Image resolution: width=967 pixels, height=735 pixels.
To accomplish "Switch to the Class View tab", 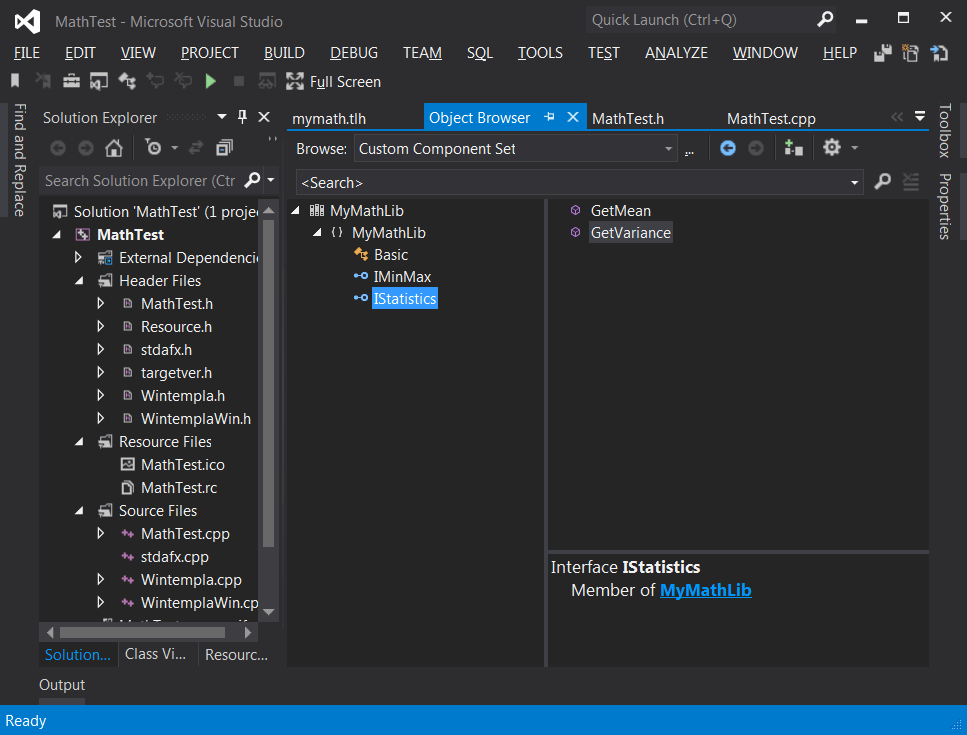I will point(155,654).
